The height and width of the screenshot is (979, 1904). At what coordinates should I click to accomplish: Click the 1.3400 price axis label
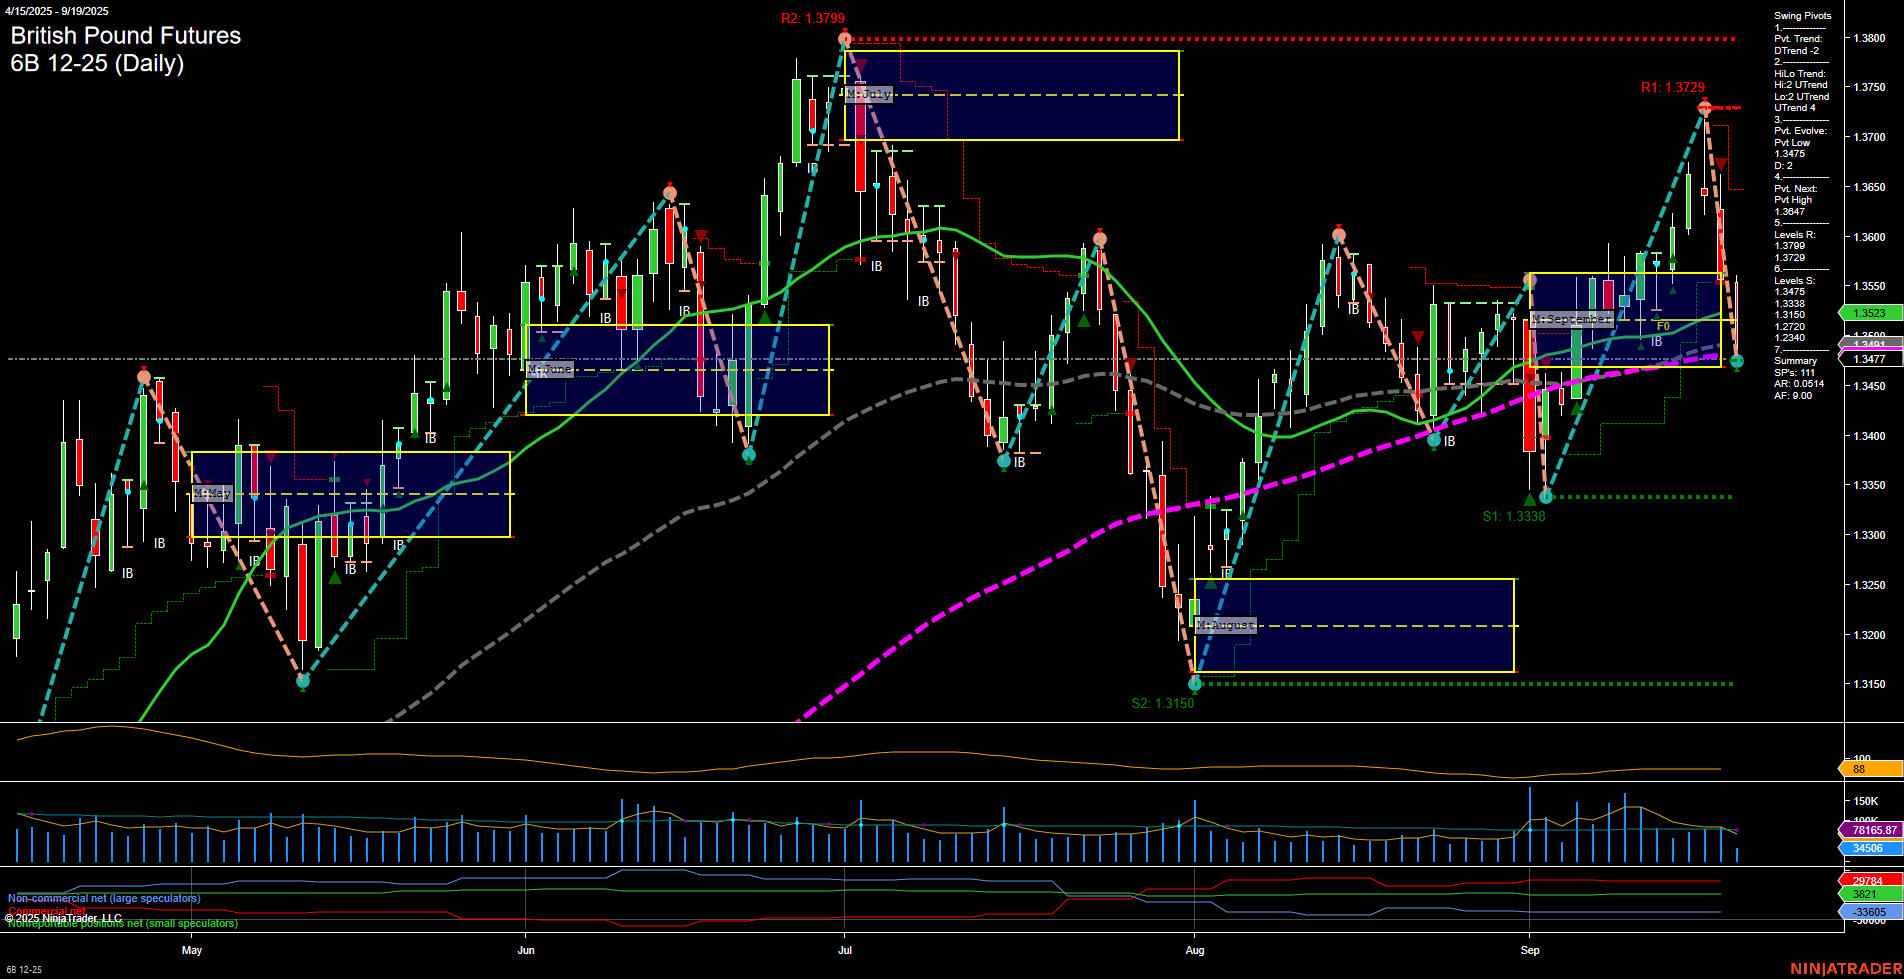point(1869,436)
